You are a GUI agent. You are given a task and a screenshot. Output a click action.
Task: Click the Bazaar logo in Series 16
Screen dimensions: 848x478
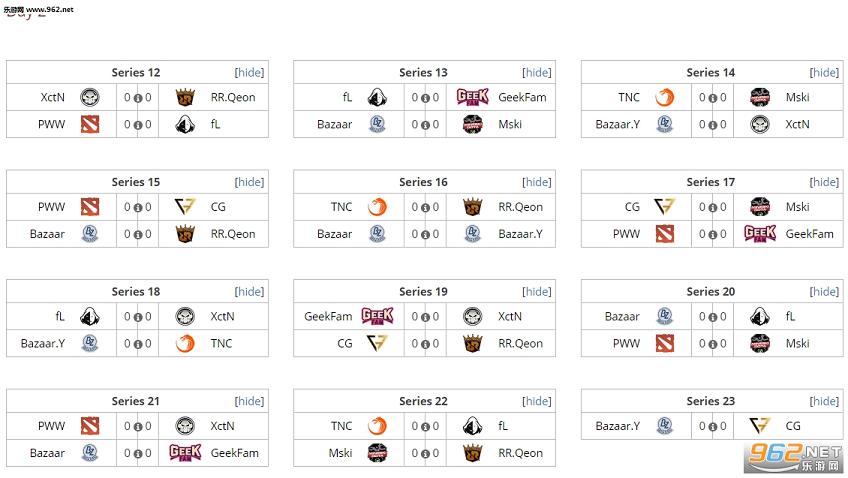click(x=377, y=234)
